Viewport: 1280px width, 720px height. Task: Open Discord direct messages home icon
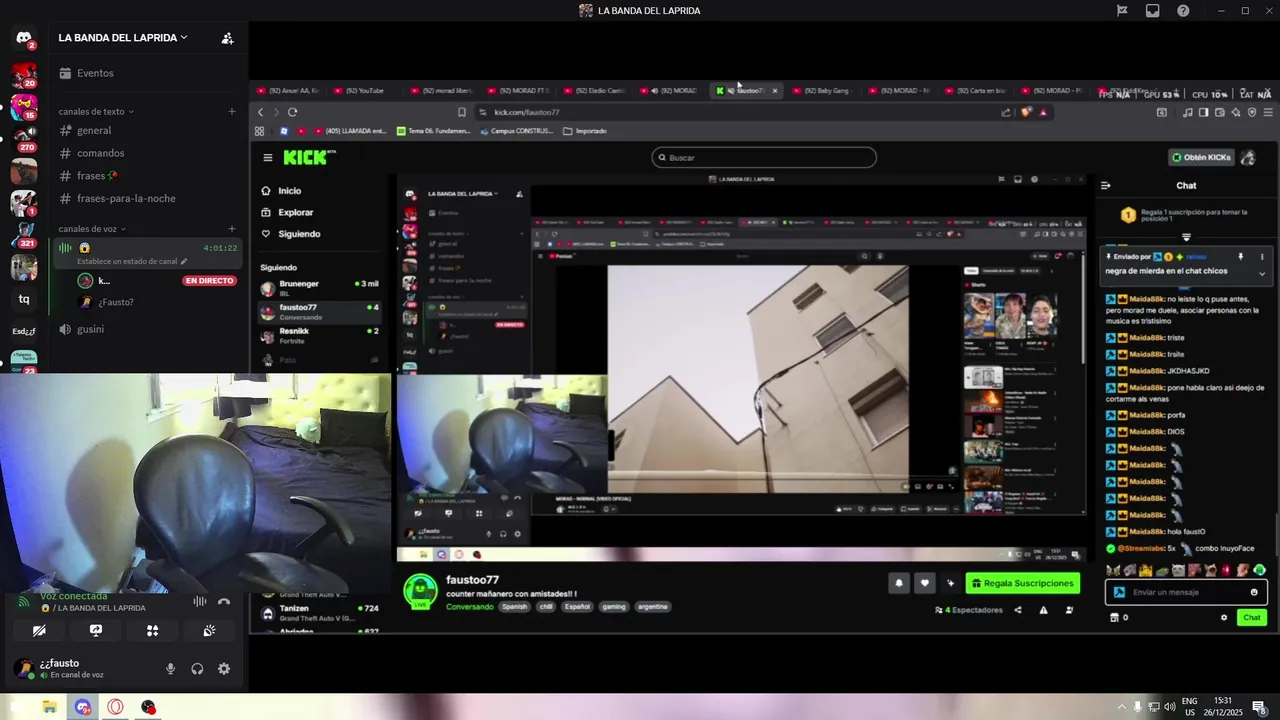[24, 38]
